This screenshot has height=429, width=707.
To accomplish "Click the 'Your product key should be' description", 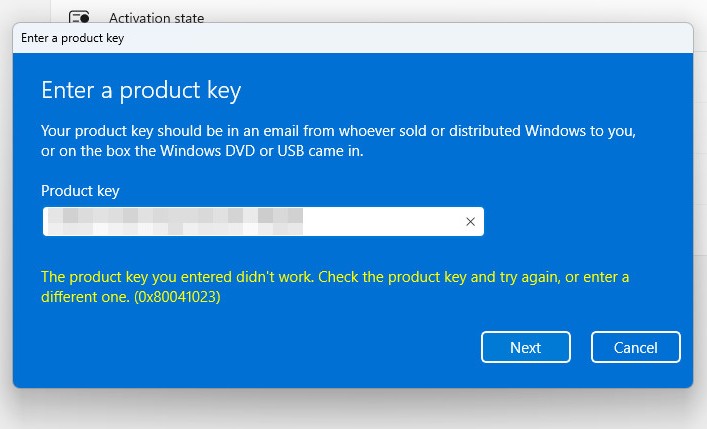I will click(x=338, y=141).
